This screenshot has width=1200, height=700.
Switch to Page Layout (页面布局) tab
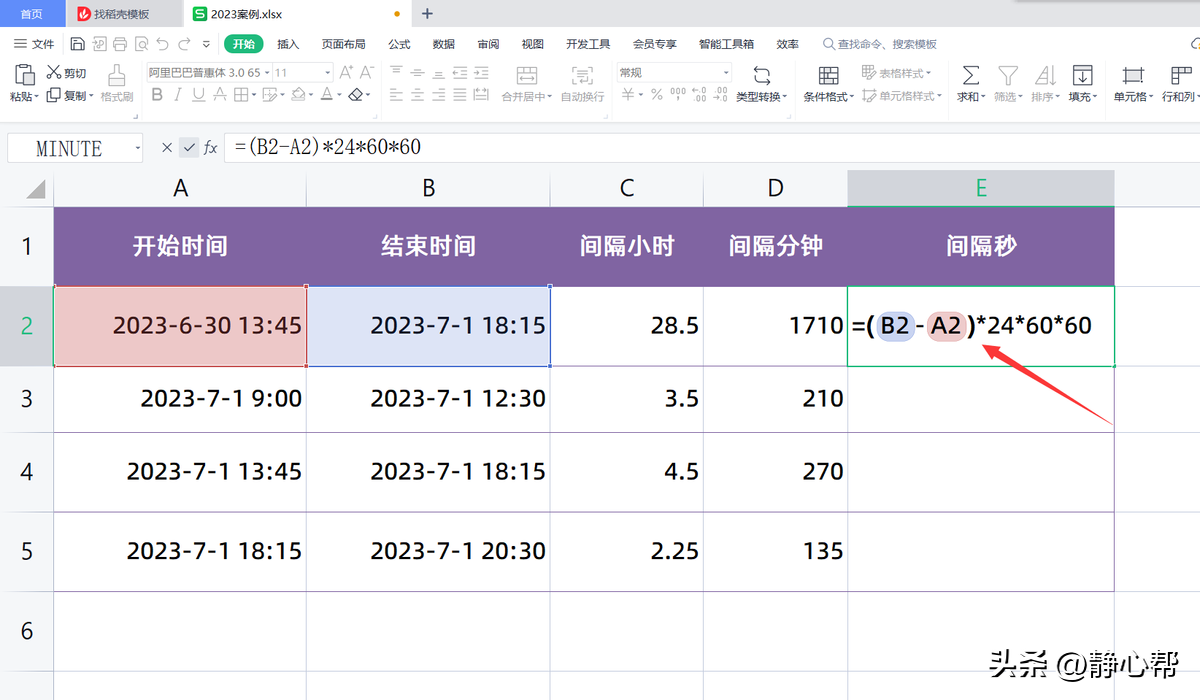point(343,44)
